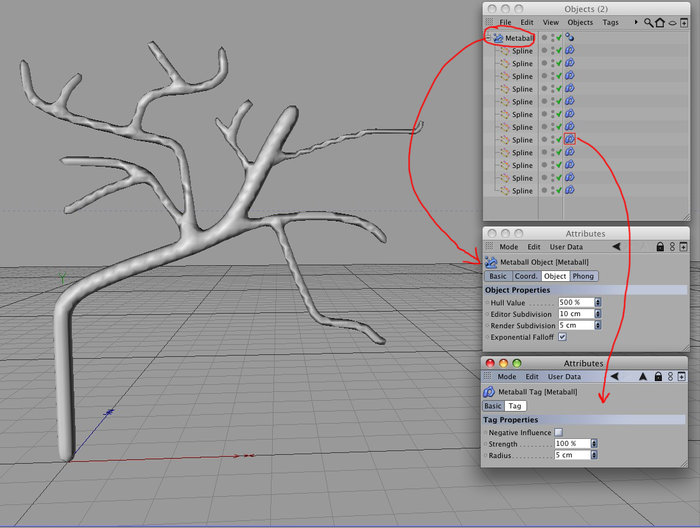Click the up arrow in Metaball Tag Attributes
Image resolution: width=700 pixels, height=528 pixels.
[642, 376]
